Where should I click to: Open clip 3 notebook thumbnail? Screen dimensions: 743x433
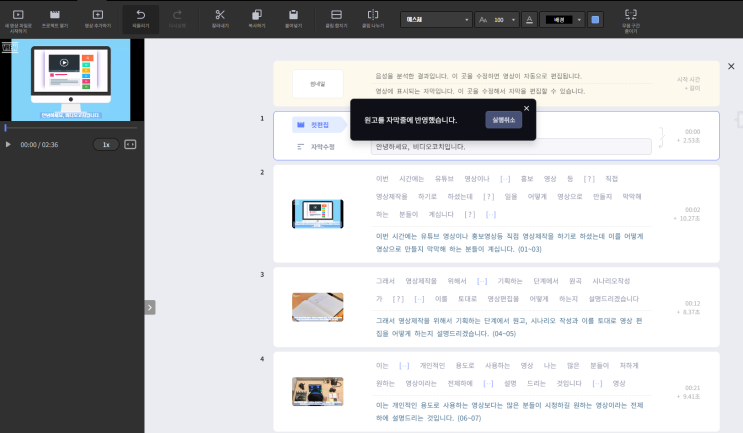pyautogui.click(x=317, y=307)
